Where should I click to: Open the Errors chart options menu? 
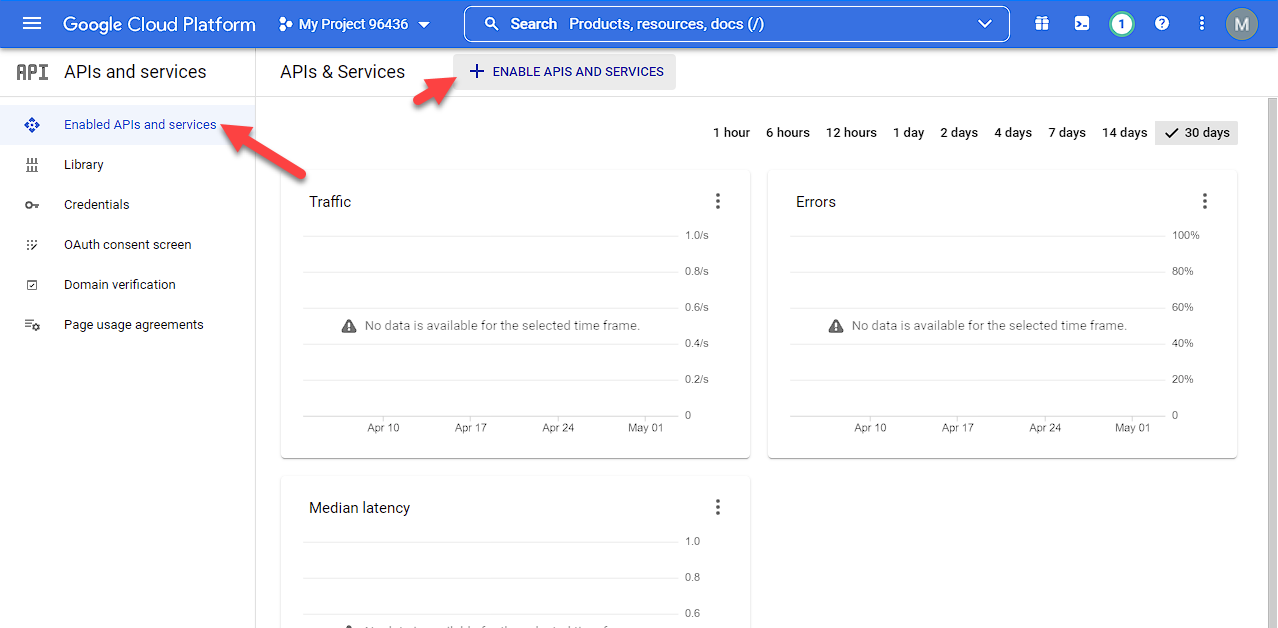(1205, 201)
